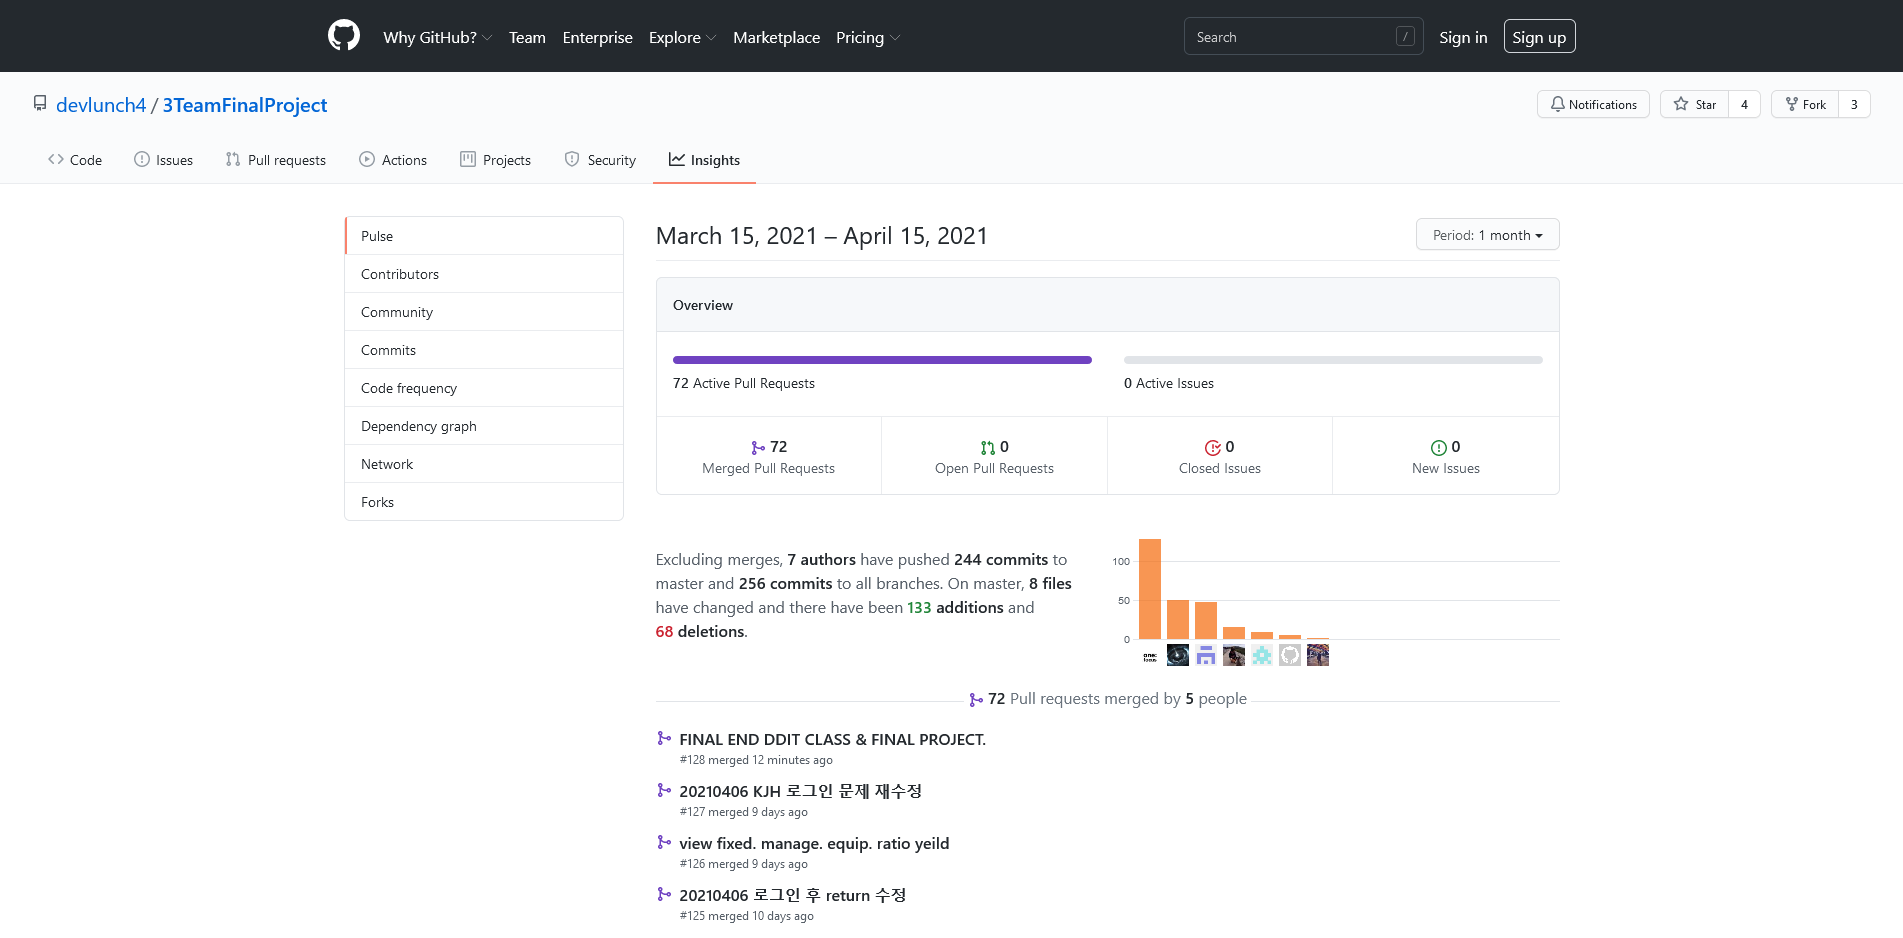
Task: Open Code frequency in sidebar
Action: (x=409, y=388)
